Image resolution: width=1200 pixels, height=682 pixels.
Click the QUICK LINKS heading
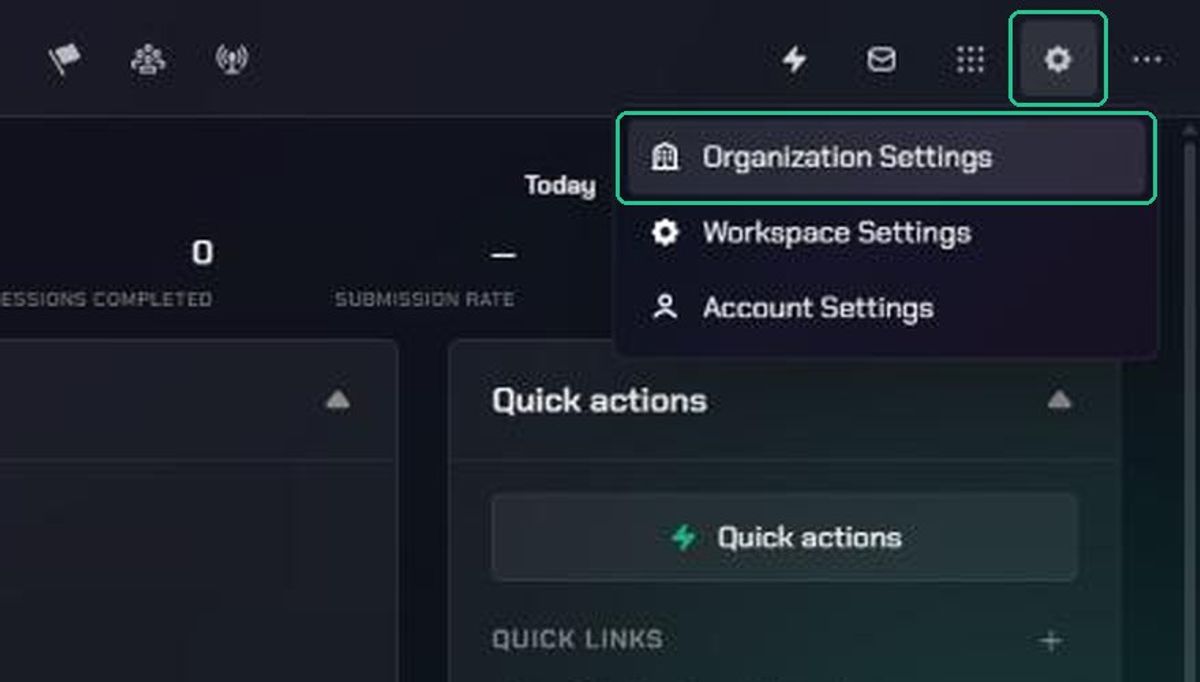tap(577, 640)
